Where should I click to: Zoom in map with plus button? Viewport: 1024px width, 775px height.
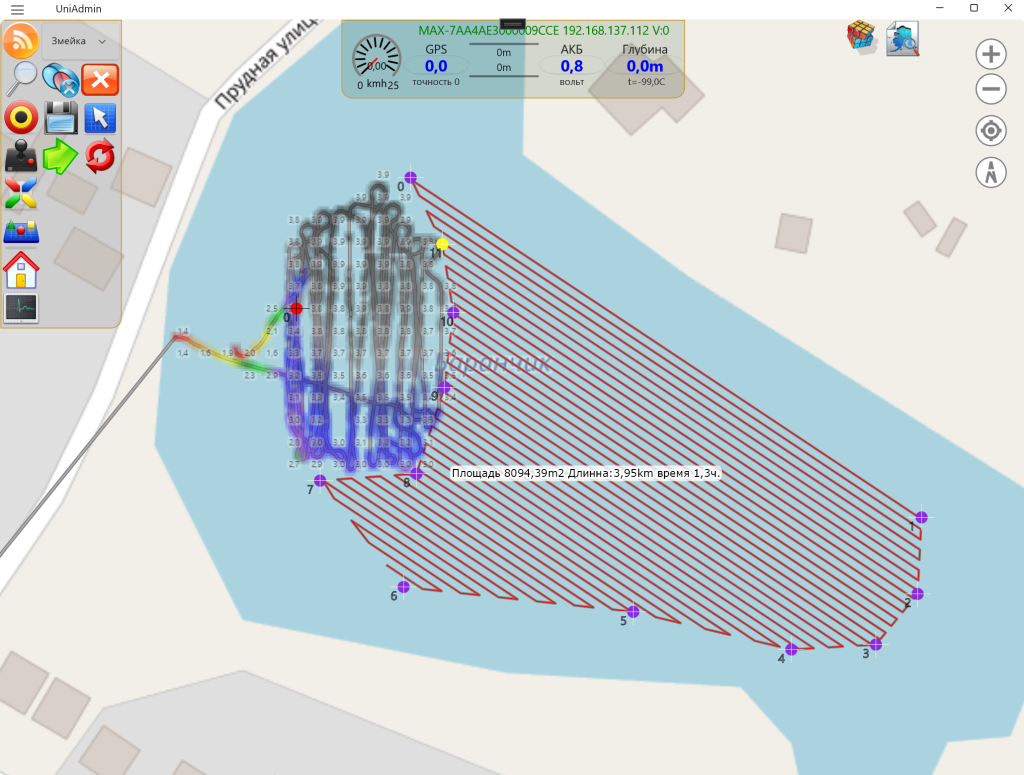point(991,54)
